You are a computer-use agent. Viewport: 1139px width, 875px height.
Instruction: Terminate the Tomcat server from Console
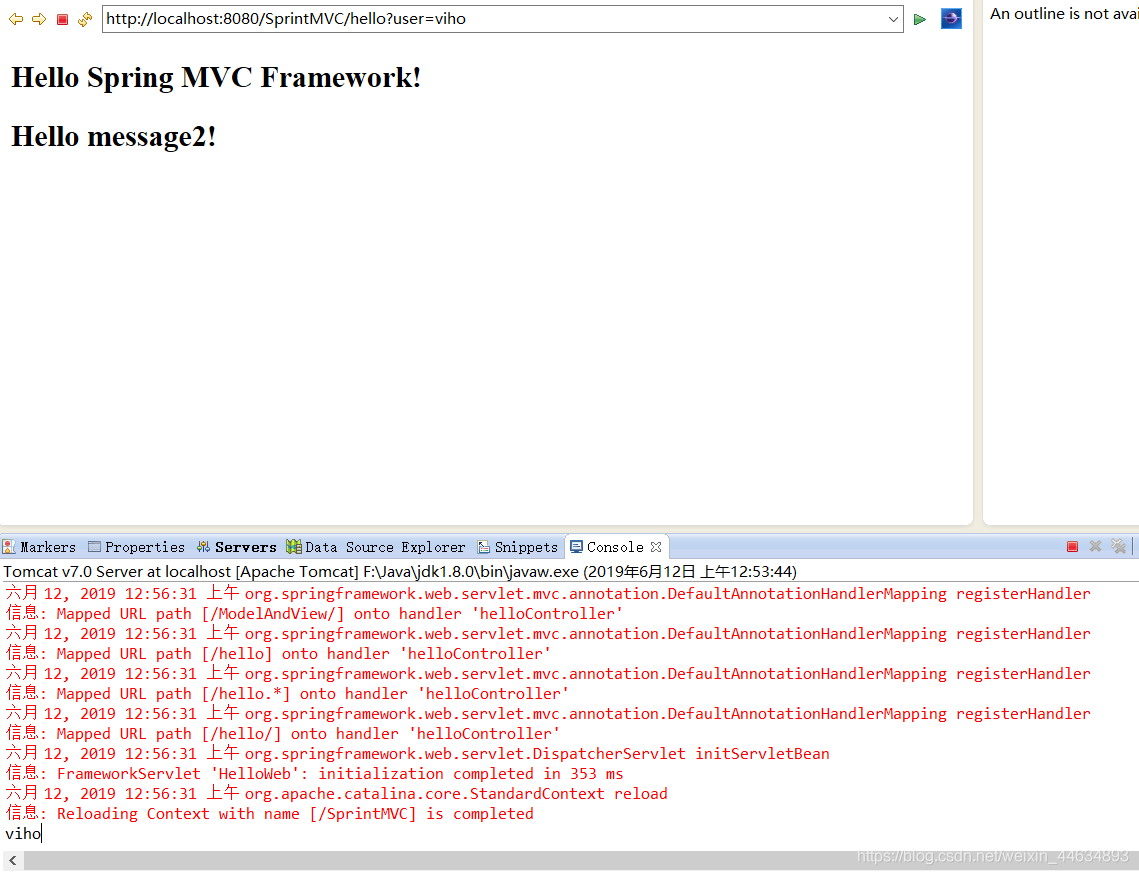[1072, 546]
